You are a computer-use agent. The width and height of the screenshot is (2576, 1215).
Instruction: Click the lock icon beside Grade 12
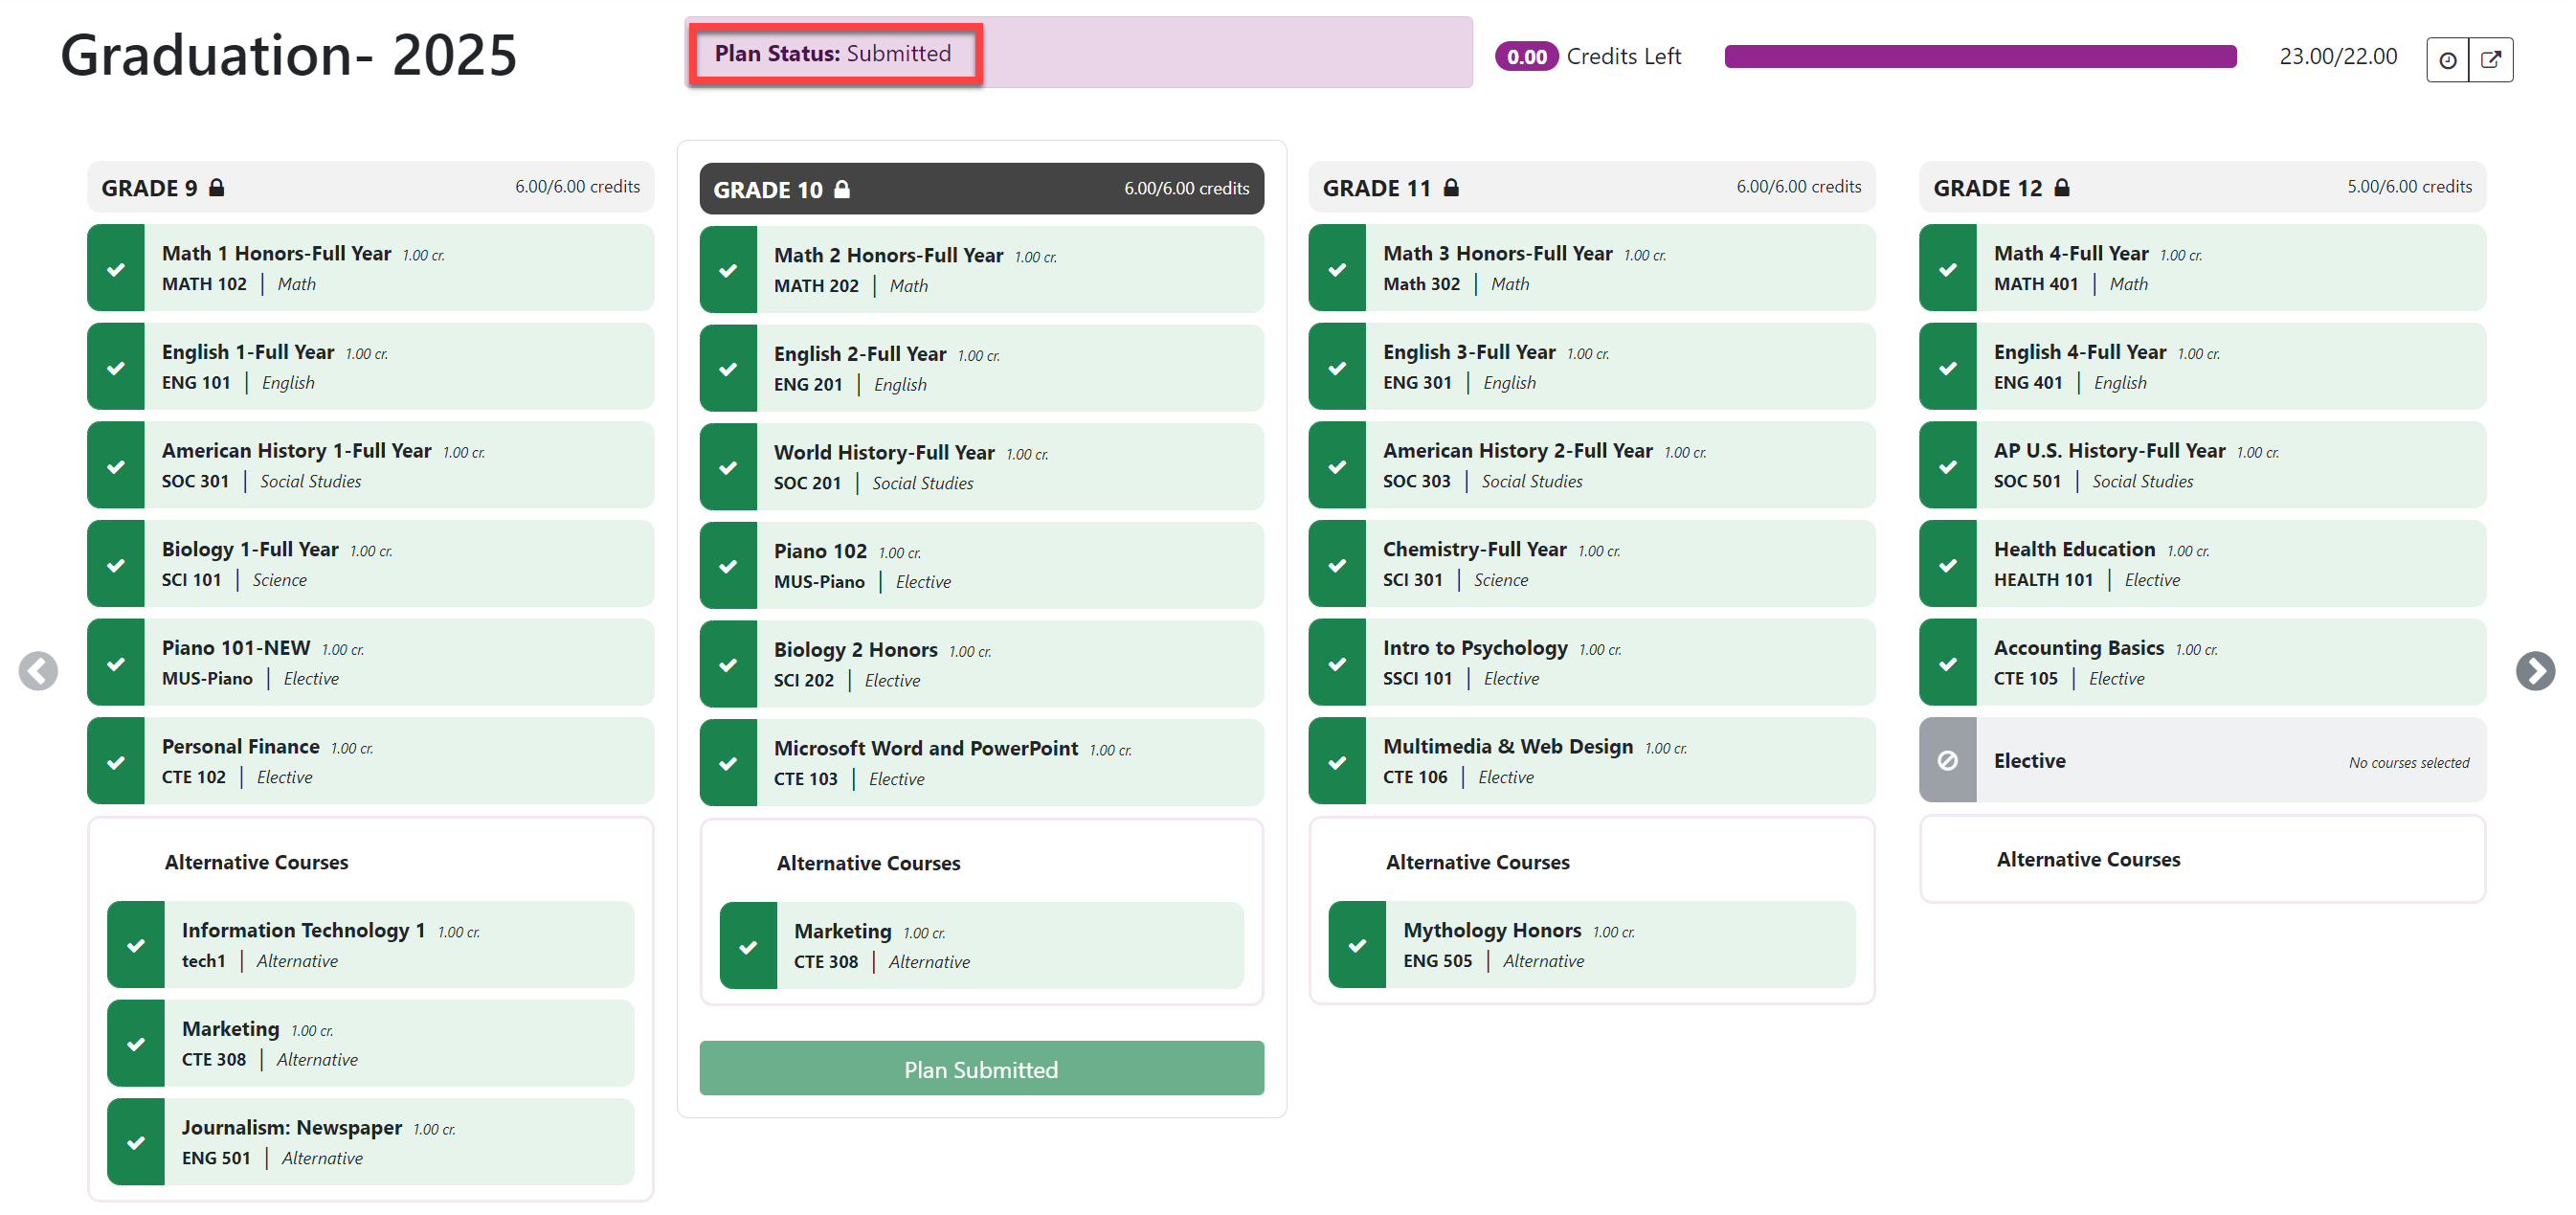point(2062,187)
